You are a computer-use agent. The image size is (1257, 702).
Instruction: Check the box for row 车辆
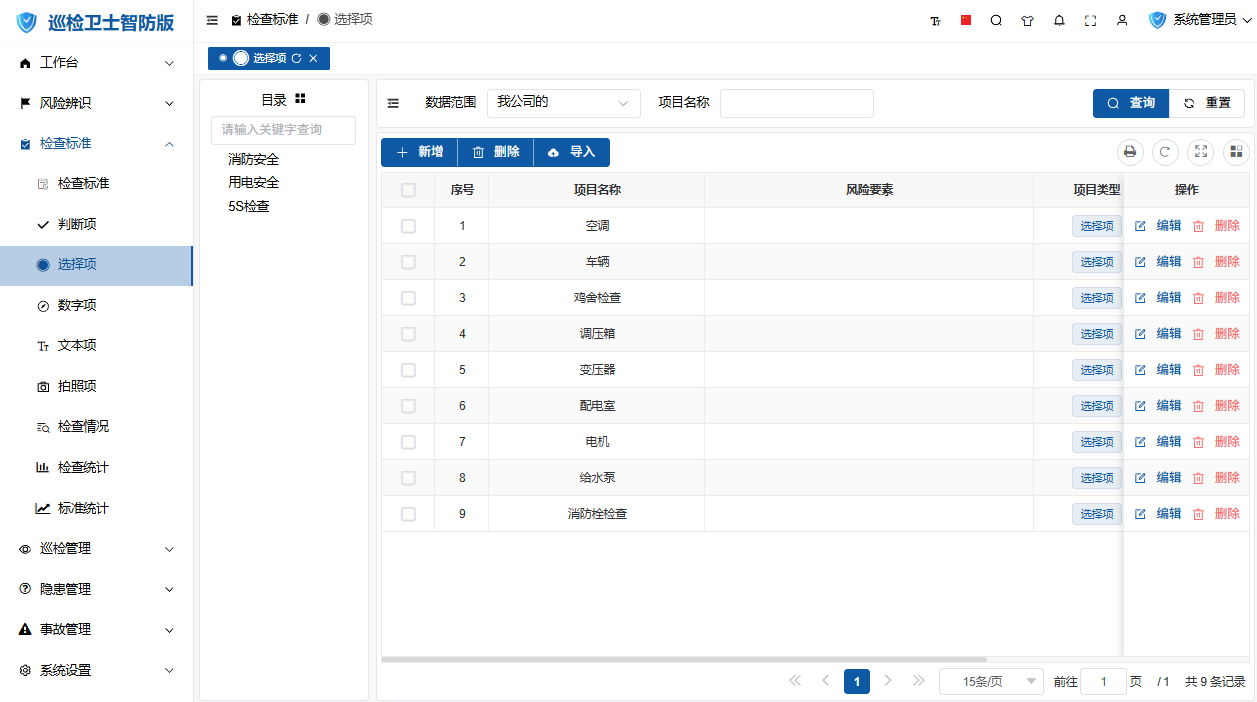(x=408, y=262)
